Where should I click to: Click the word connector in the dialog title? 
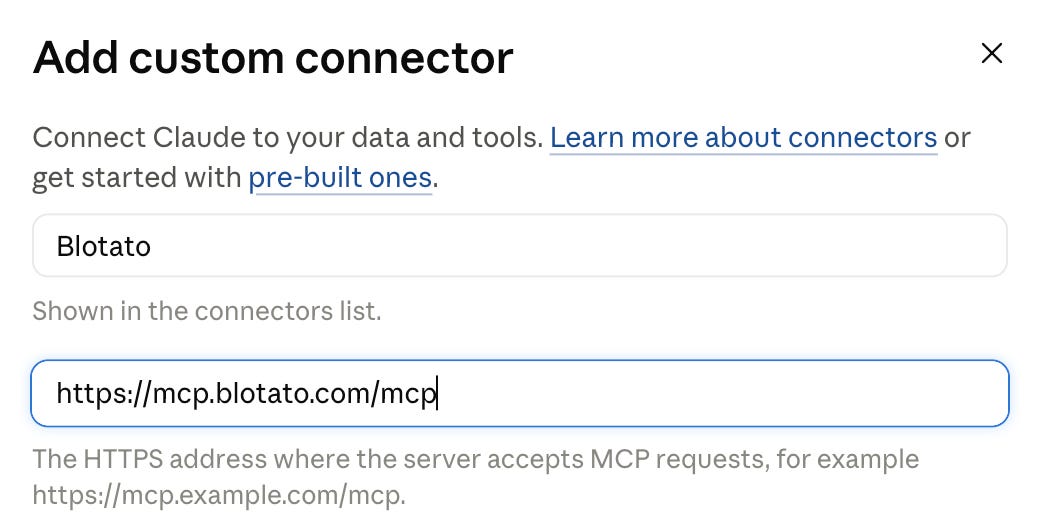[x=405, y=58]
